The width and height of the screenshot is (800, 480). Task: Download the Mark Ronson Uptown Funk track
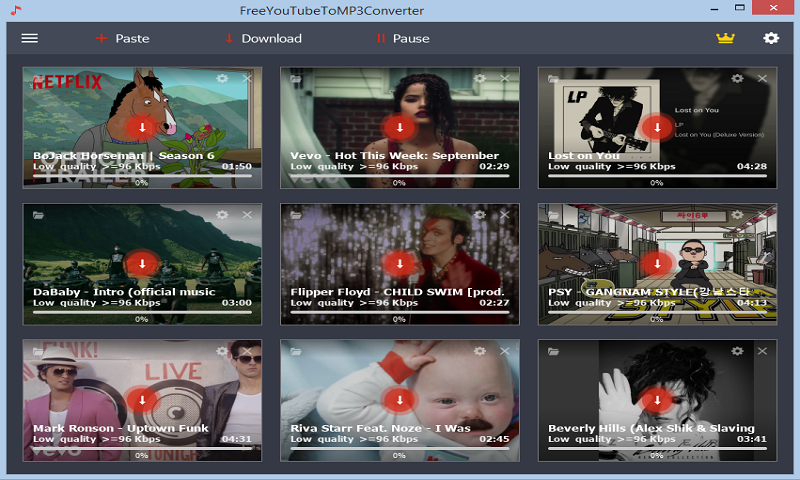point(142,400)
